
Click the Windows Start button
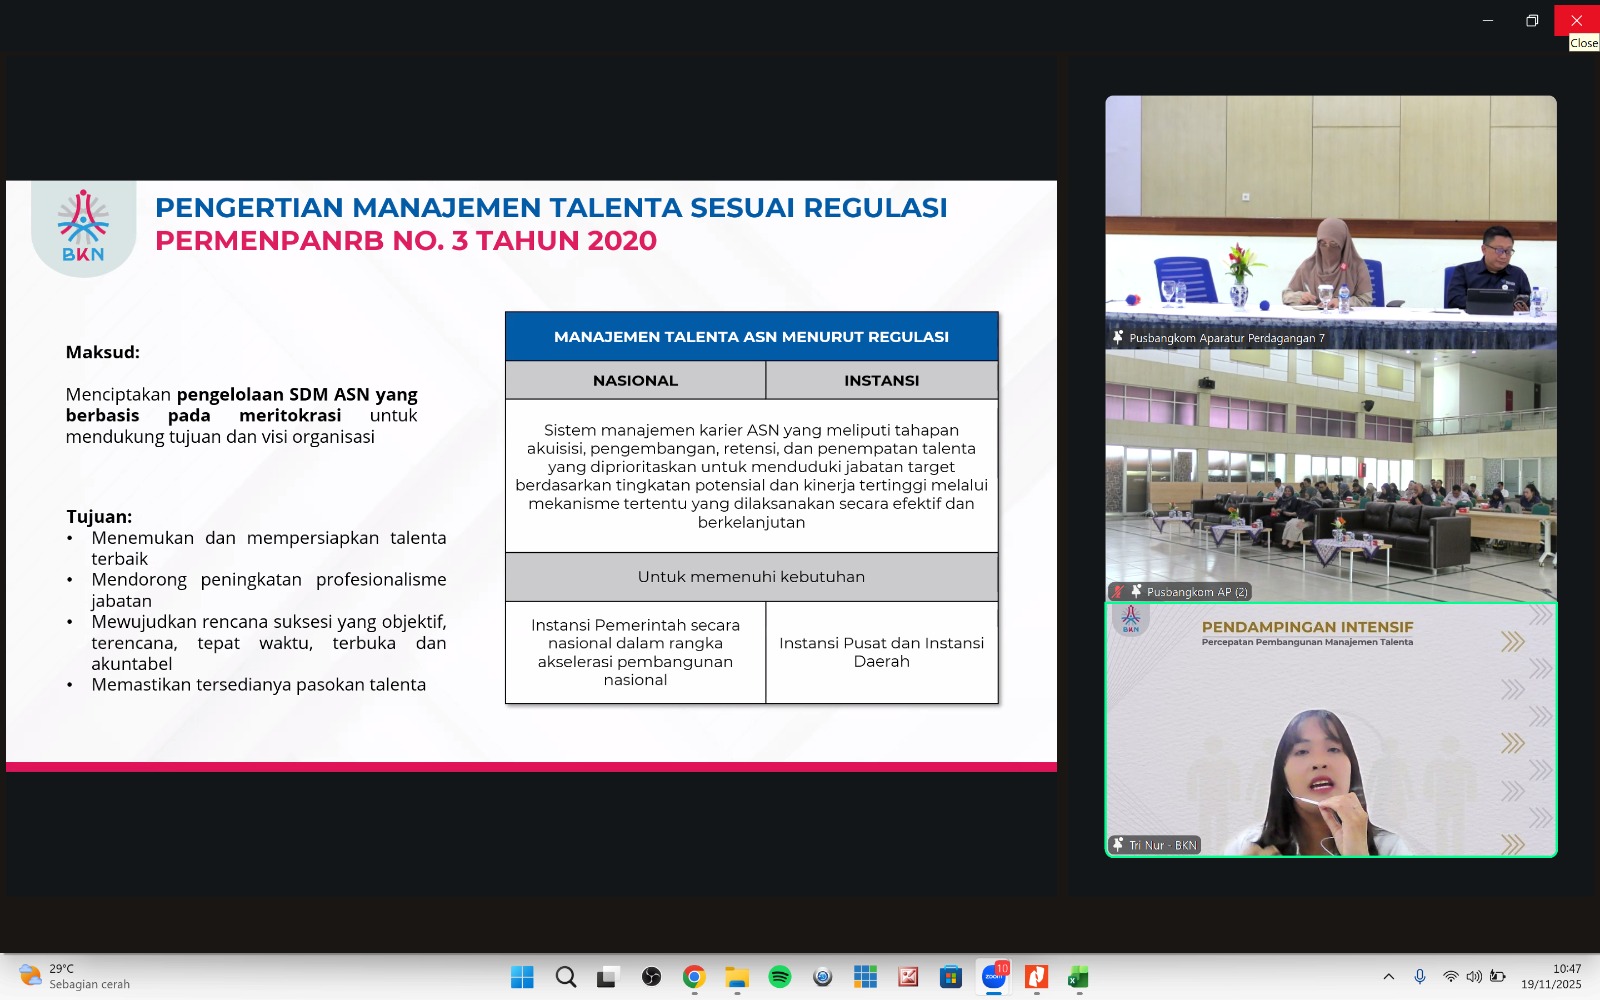point(522,977)
